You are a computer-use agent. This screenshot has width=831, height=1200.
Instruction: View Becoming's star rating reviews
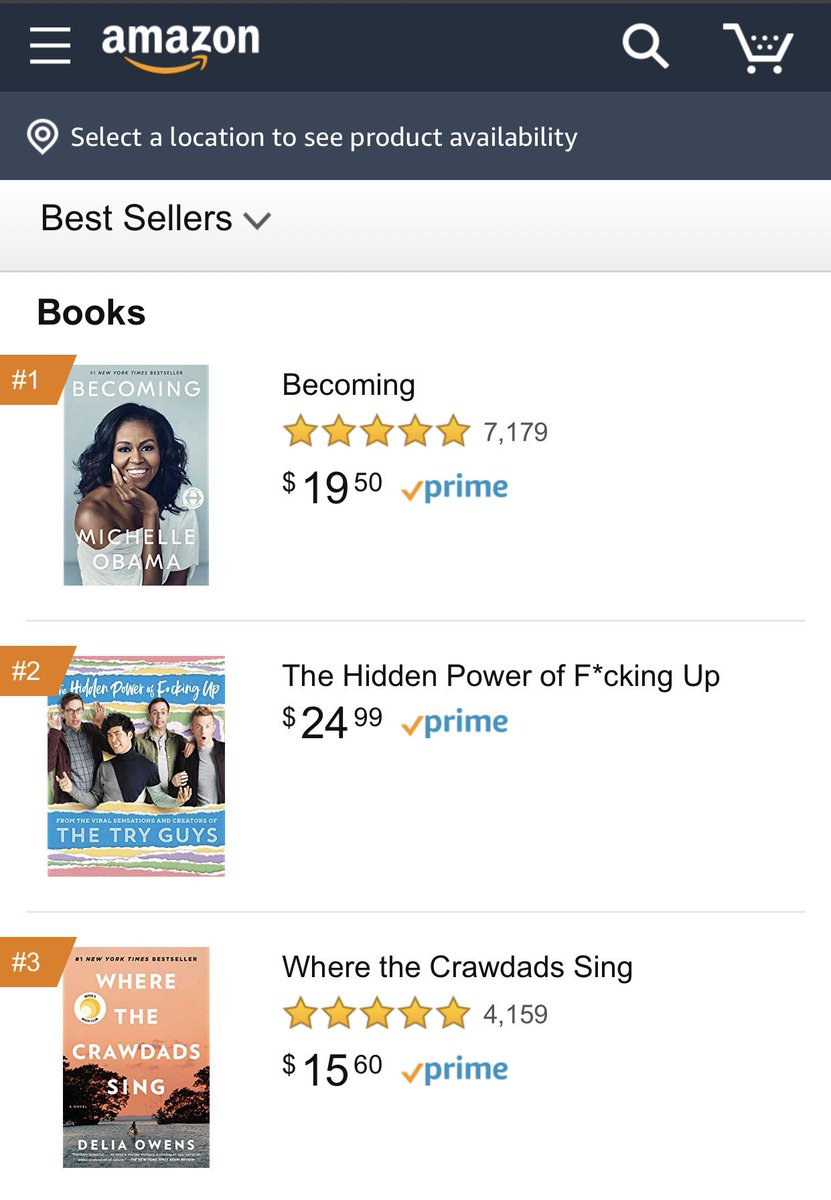[x=376, y=432]
